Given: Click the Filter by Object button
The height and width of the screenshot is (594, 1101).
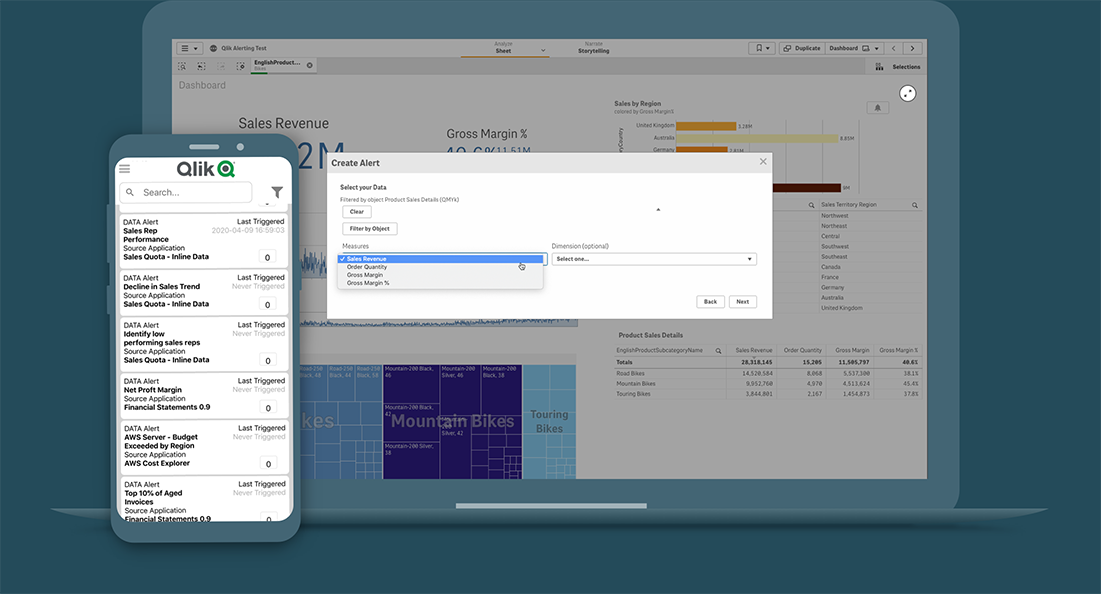Looking at the screenshot, I should tap(369, 227).
